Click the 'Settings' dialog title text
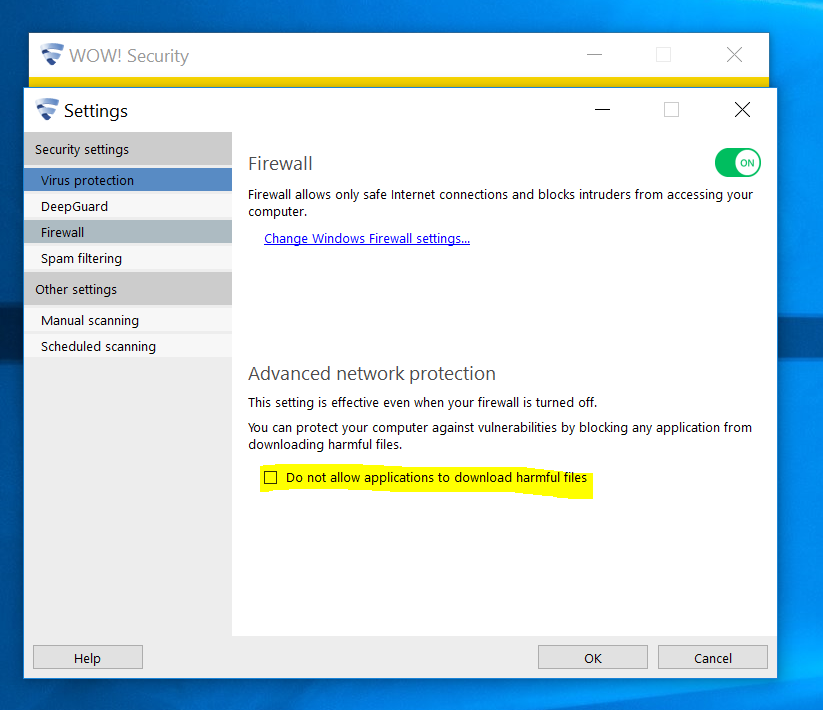This screenshot has width=823, height=710. coord(96,111)
